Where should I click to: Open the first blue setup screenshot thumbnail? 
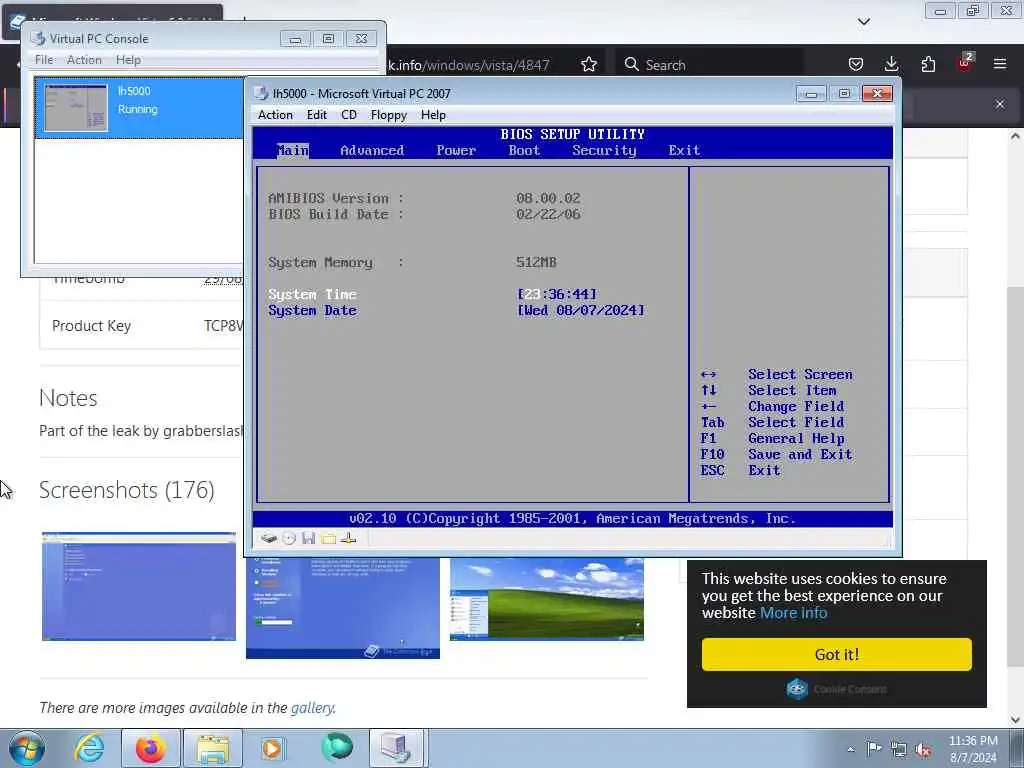coord(138,586)
